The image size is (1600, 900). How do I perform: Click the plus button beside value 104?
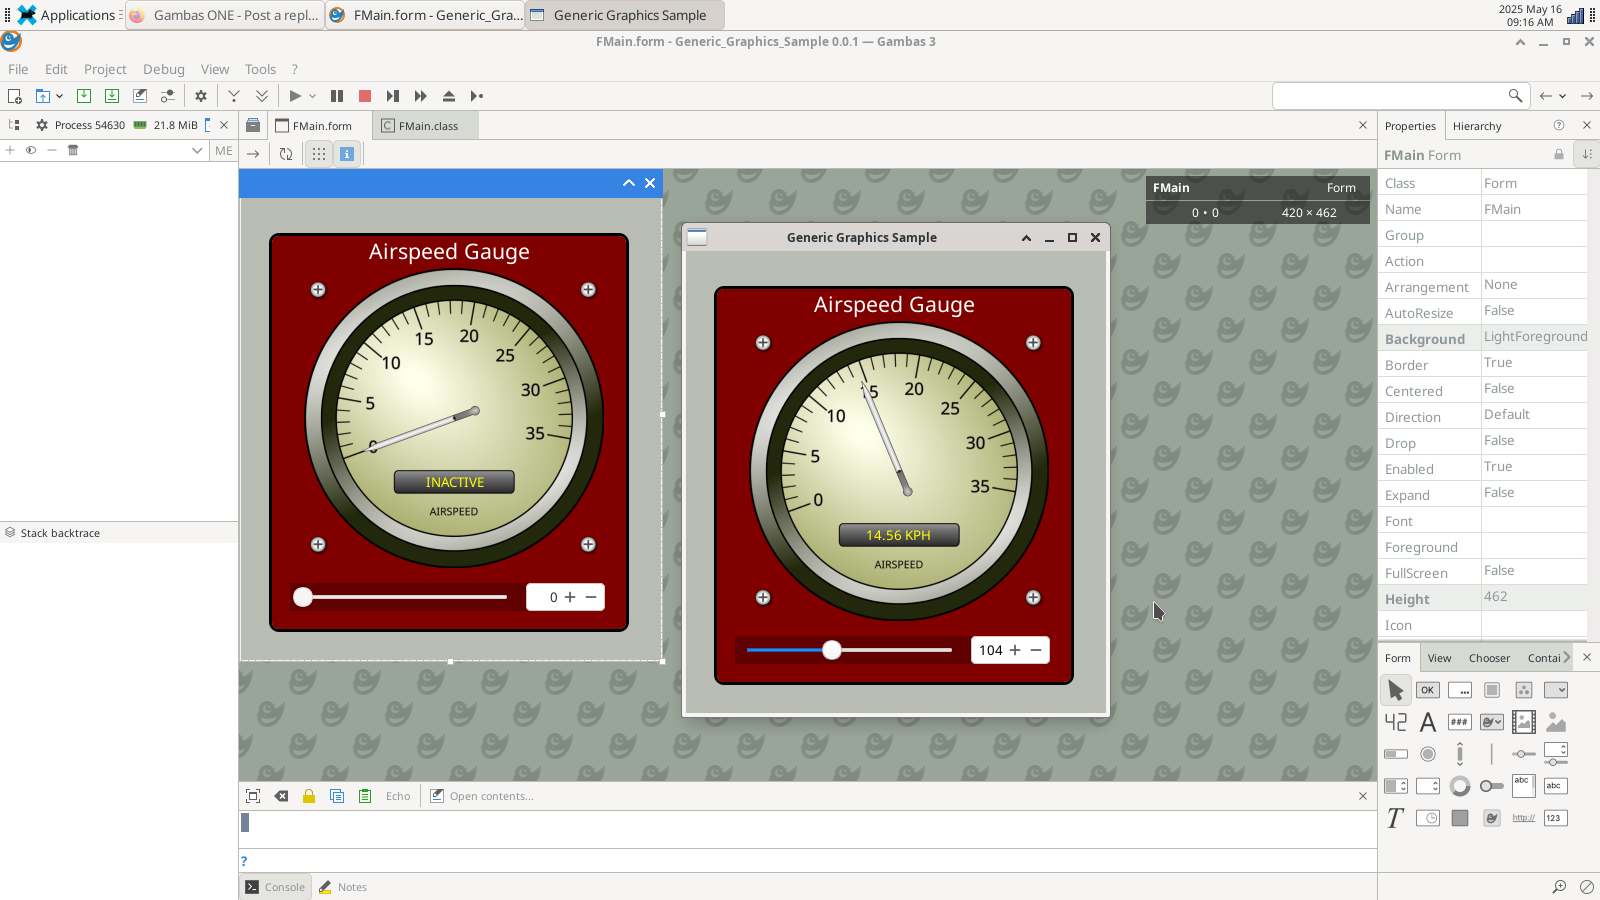[x=1015, y=650]
